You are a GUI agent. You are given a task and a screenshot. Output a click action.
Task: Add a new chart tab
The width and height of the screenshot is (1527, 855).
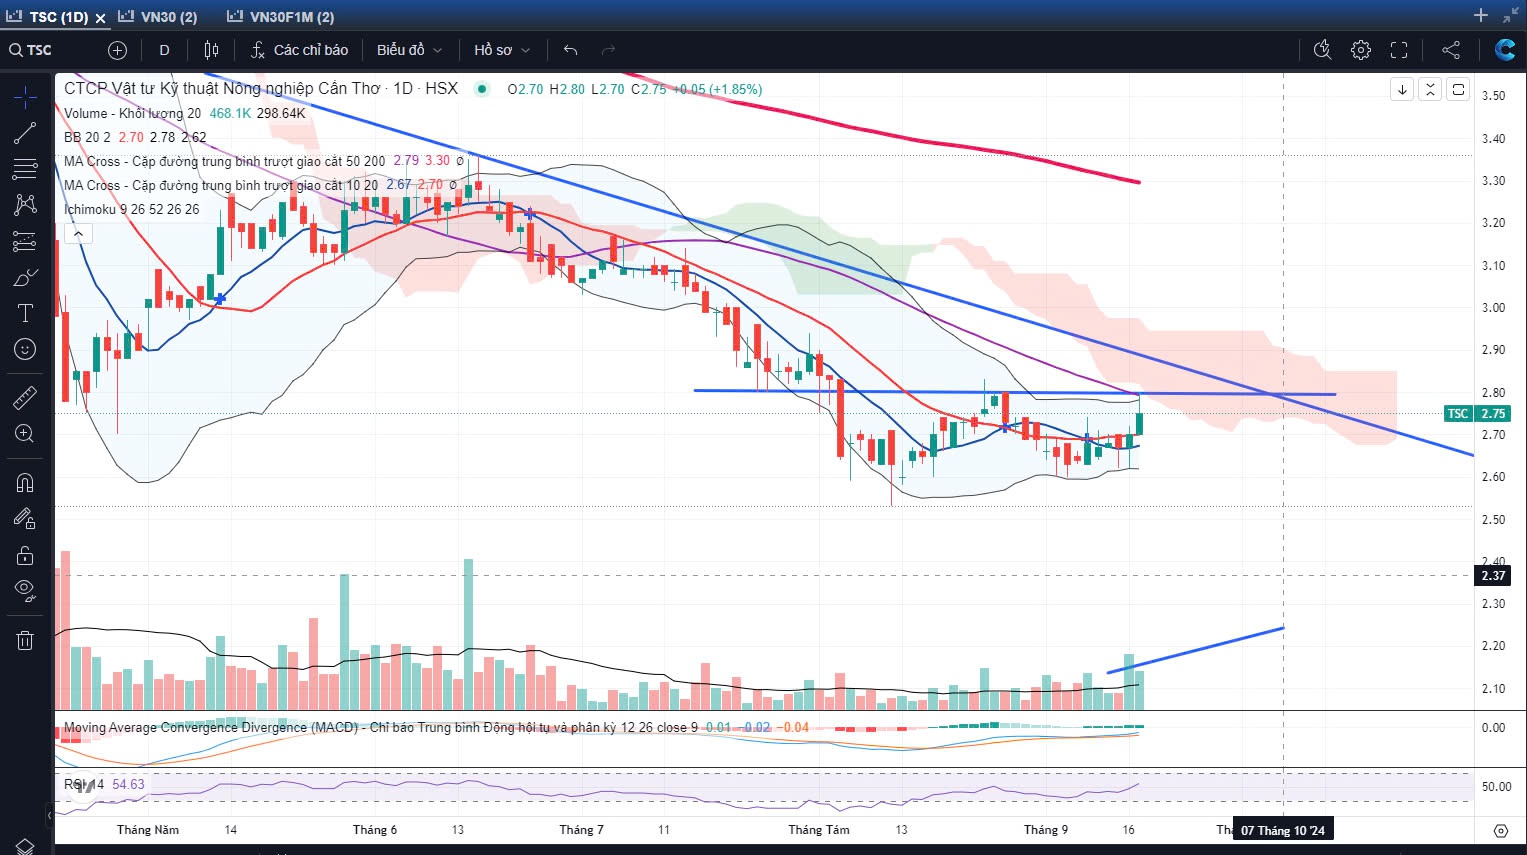1481,15
